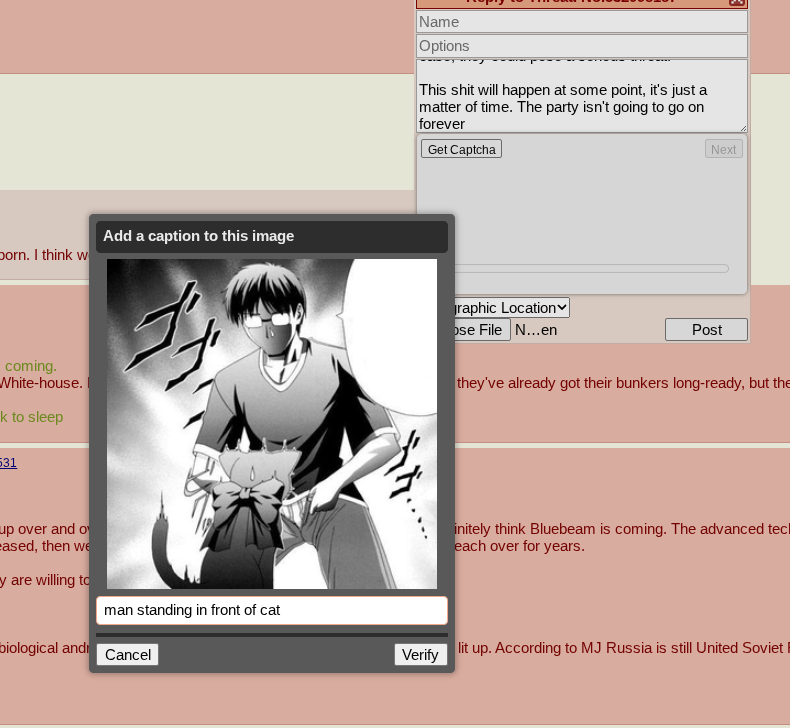
Task: Click greentext 'coming.'
Action: (31, 366)
